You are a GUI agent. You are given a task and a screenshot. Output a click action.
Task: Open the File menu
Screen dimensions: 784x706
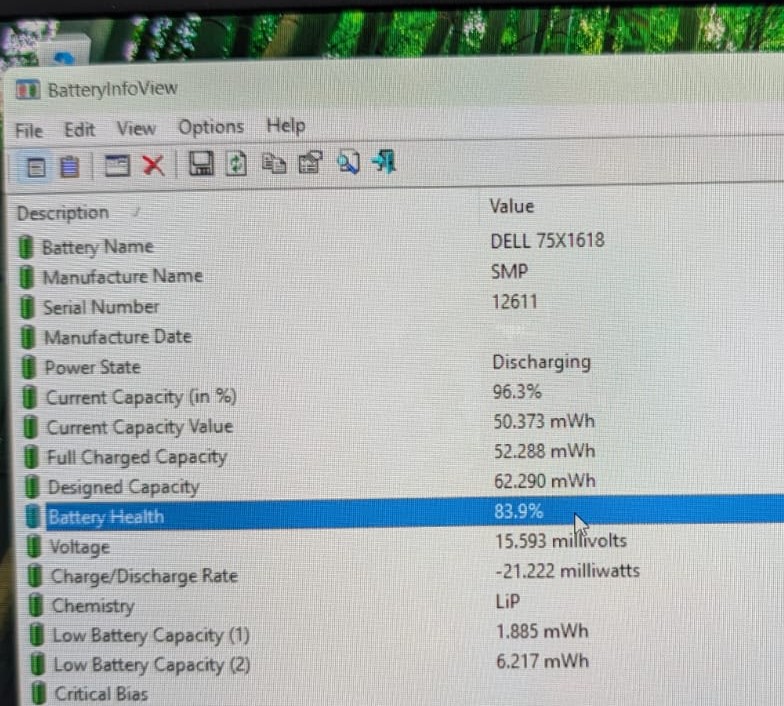click(x=28, y=131)
